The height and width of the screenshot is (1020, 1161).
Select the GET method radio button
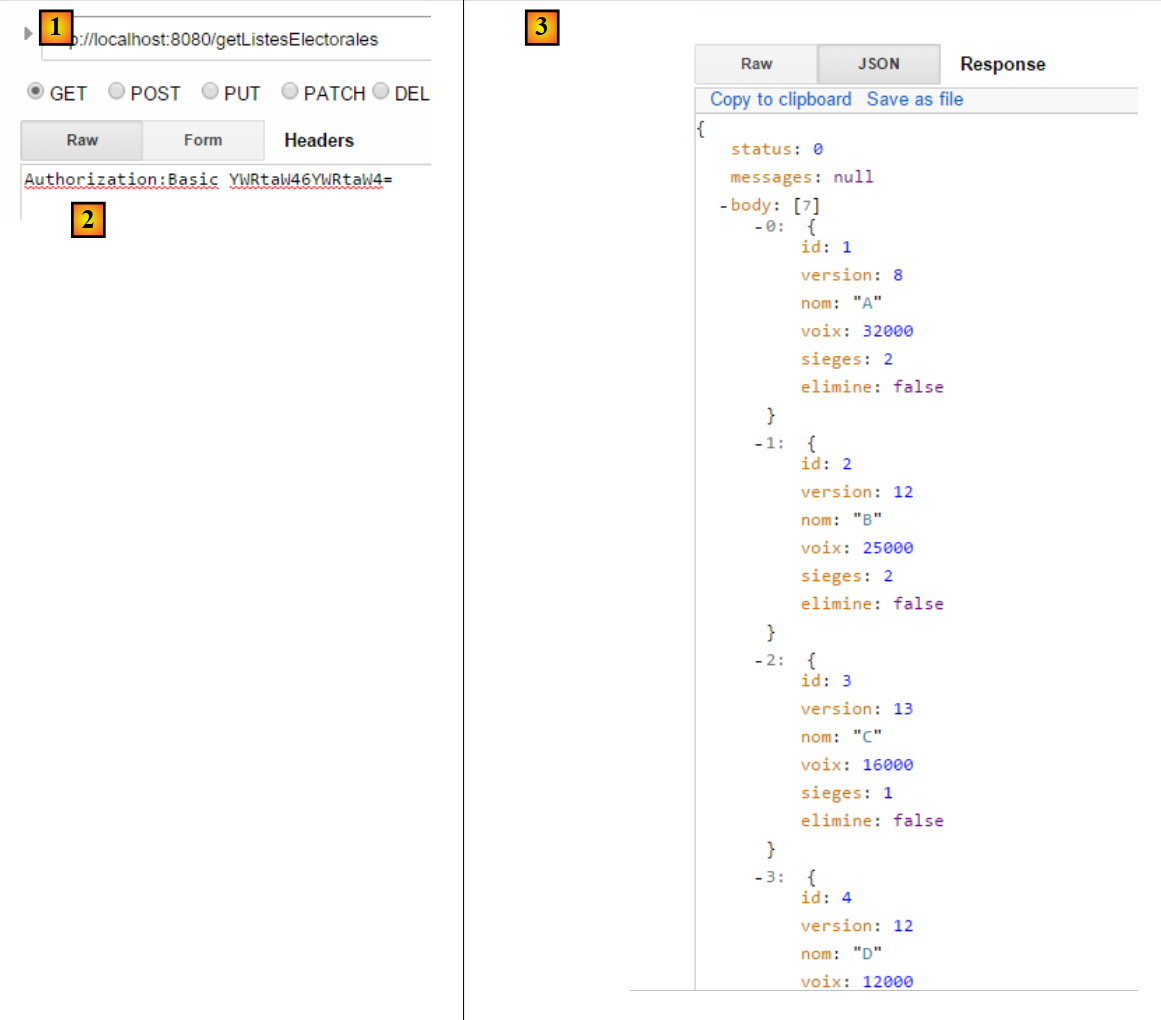click(x=35, y=92)
